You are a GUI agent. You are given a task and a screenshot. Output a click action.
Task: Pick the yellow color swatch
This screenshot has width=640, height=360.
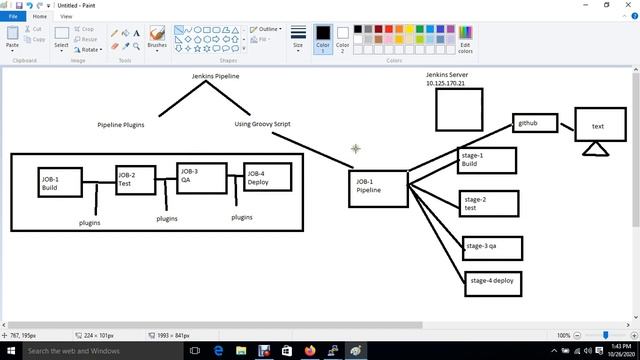[x=409, y=29]
